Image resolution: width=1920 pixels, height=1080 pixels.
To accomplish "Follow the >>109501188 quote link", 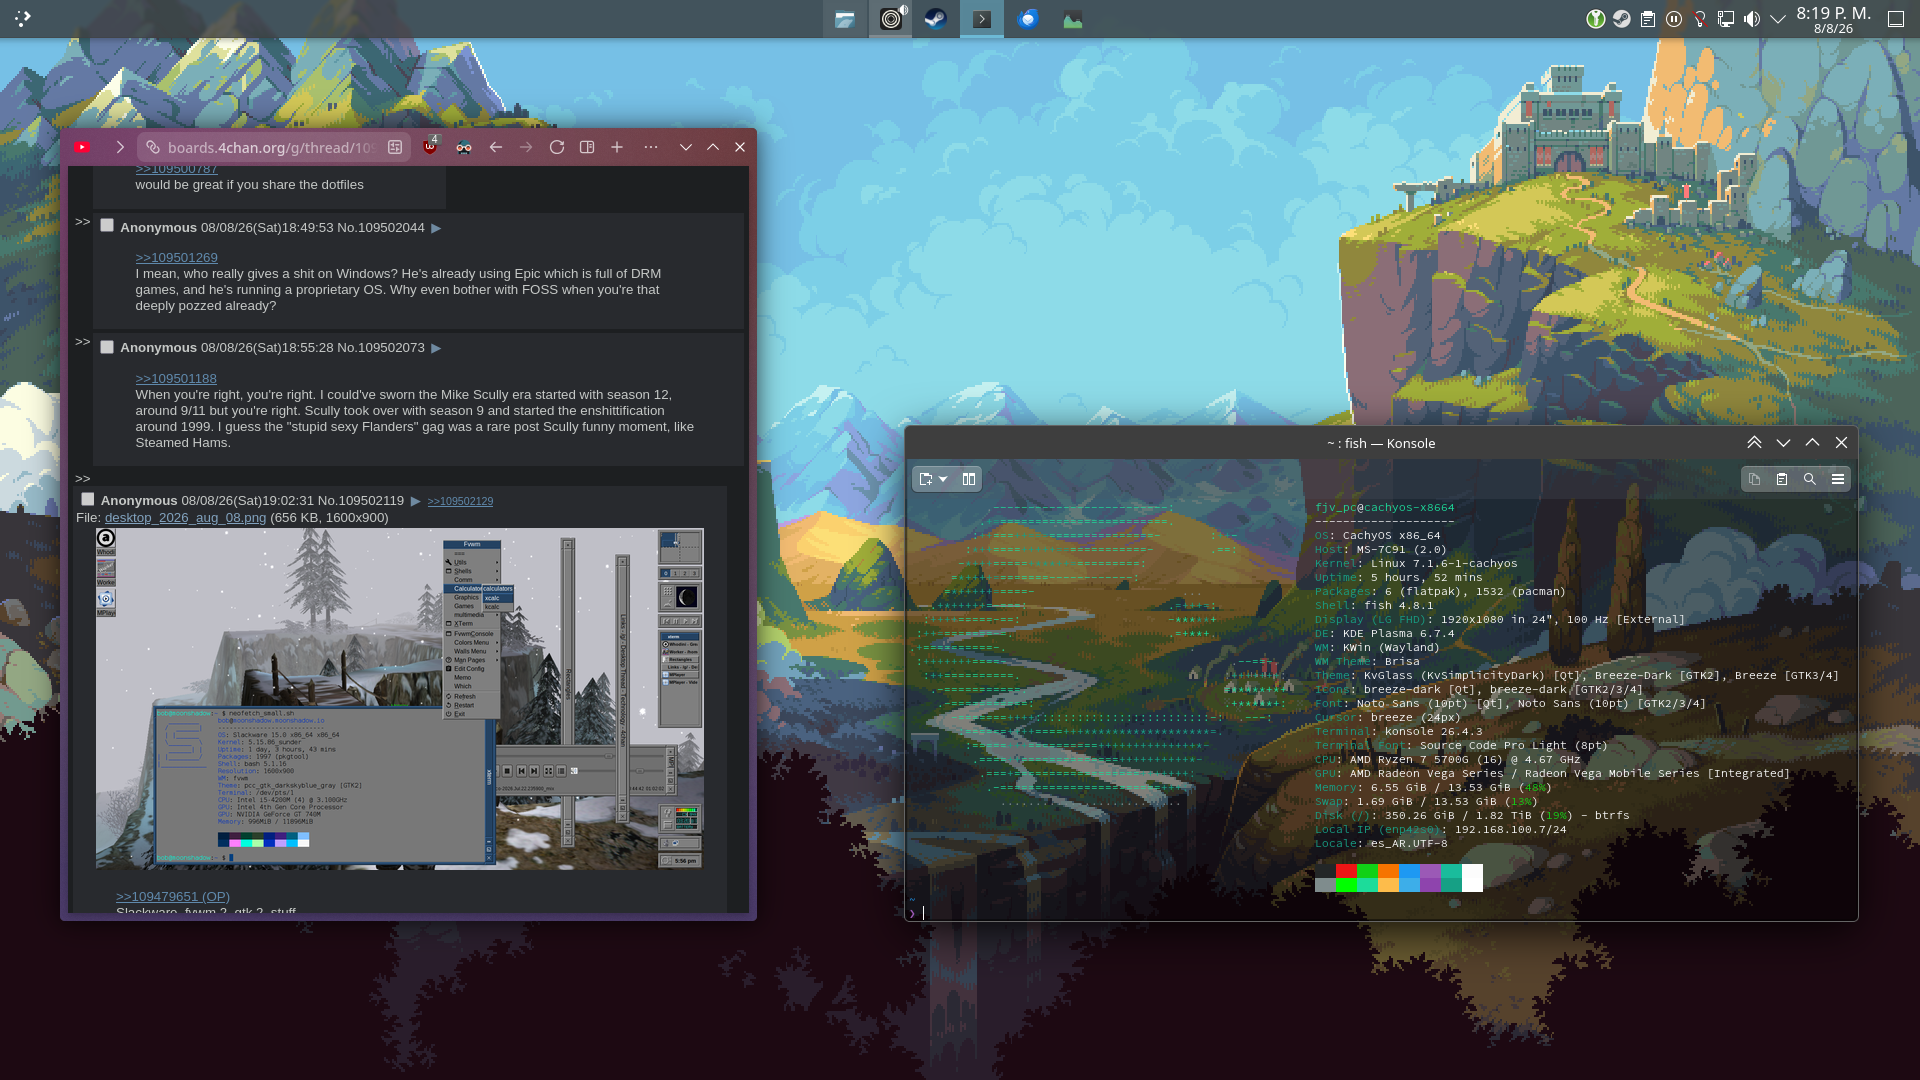I will pos(176,379).
